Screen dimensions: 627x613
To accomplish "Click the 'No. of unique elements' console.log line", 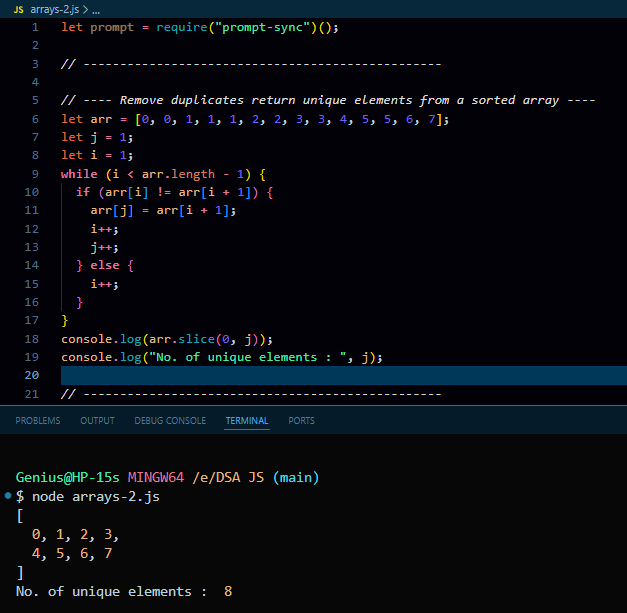I will [x=222, y=357].
